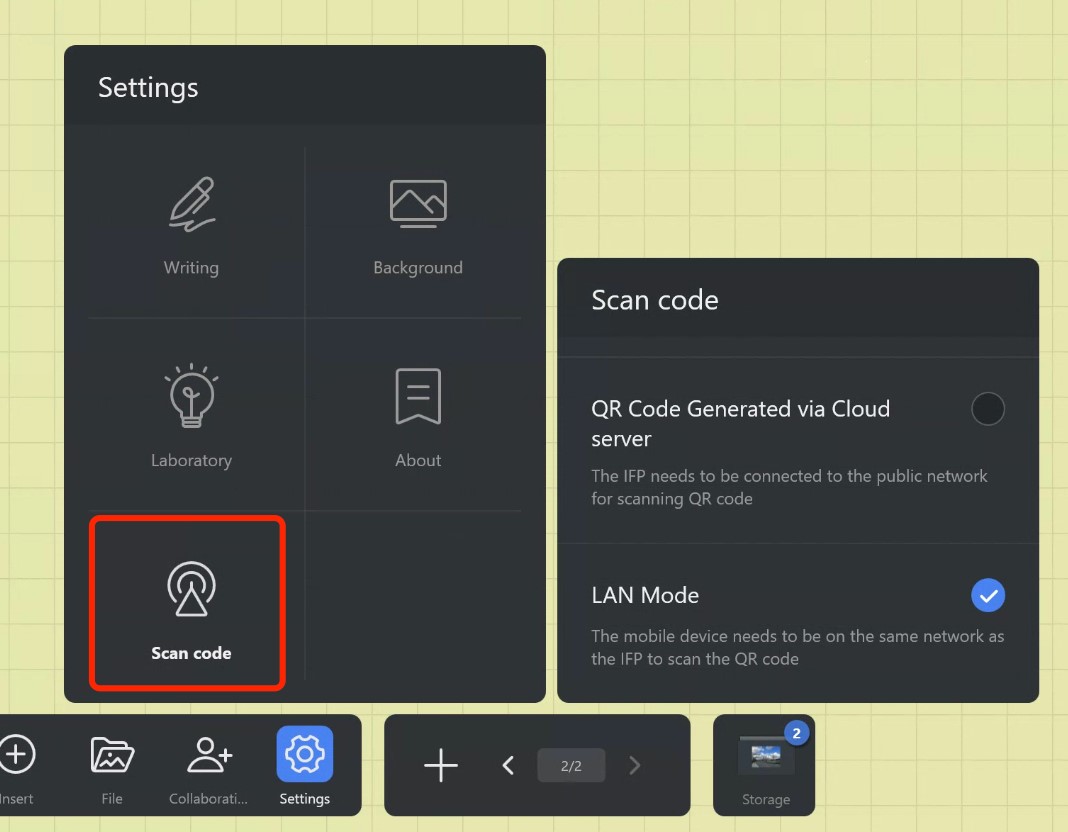Open the Storage thumbnail

765,757
